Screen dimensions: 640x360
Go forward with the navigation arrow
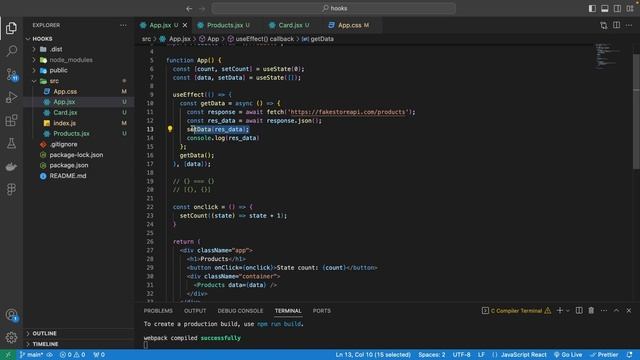coord(202,9)
